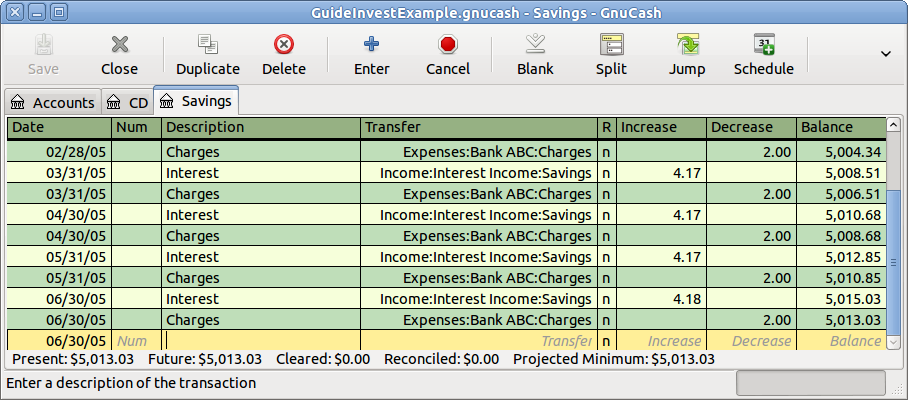Screen dimensions: 908x400
Task: Click the Decrease column header
Action: tap(752, 127)
